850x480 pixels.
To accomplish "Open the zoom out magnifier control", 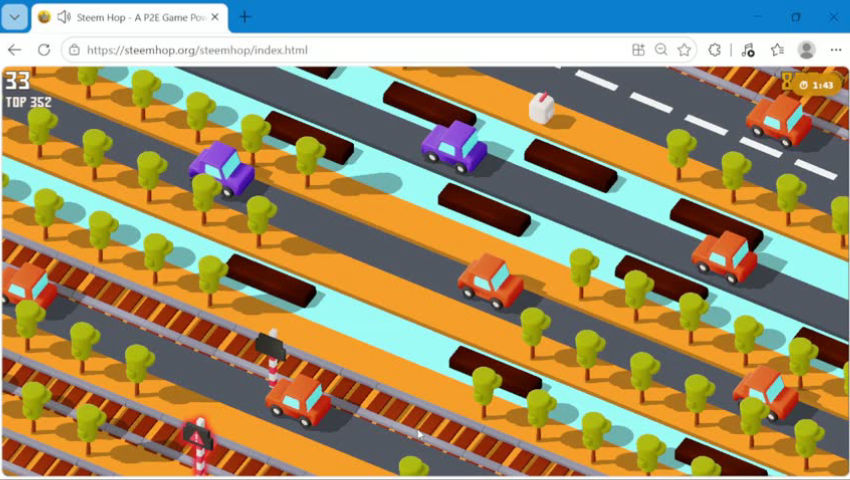I will [x=661, y=50].
